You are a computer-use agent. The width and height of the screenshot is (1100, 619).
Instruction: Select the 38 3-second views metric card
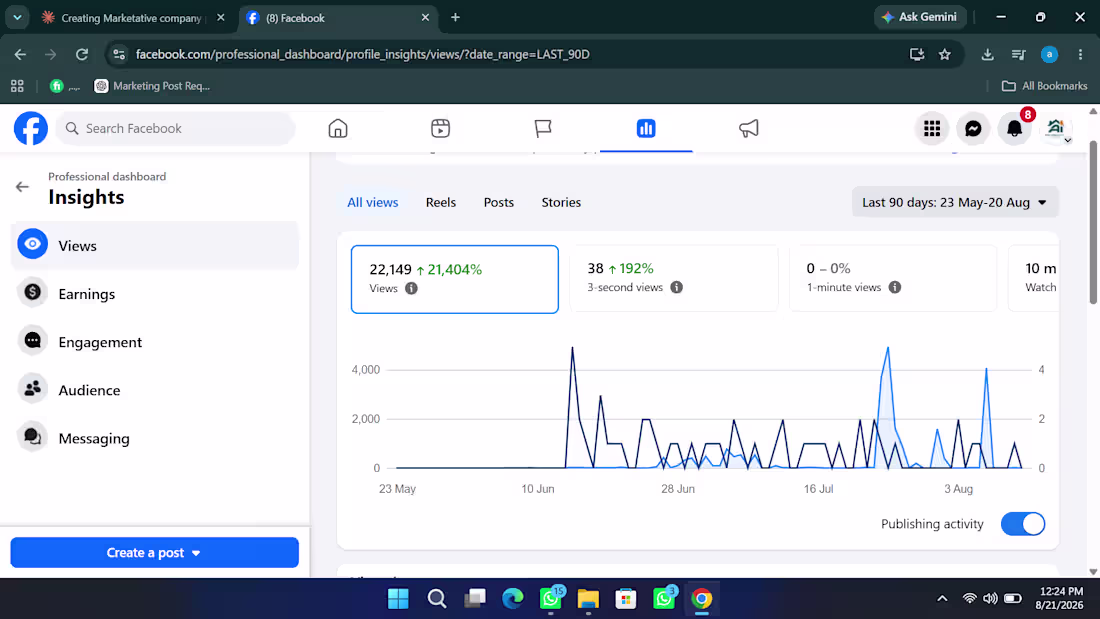[x=673, y=279]
